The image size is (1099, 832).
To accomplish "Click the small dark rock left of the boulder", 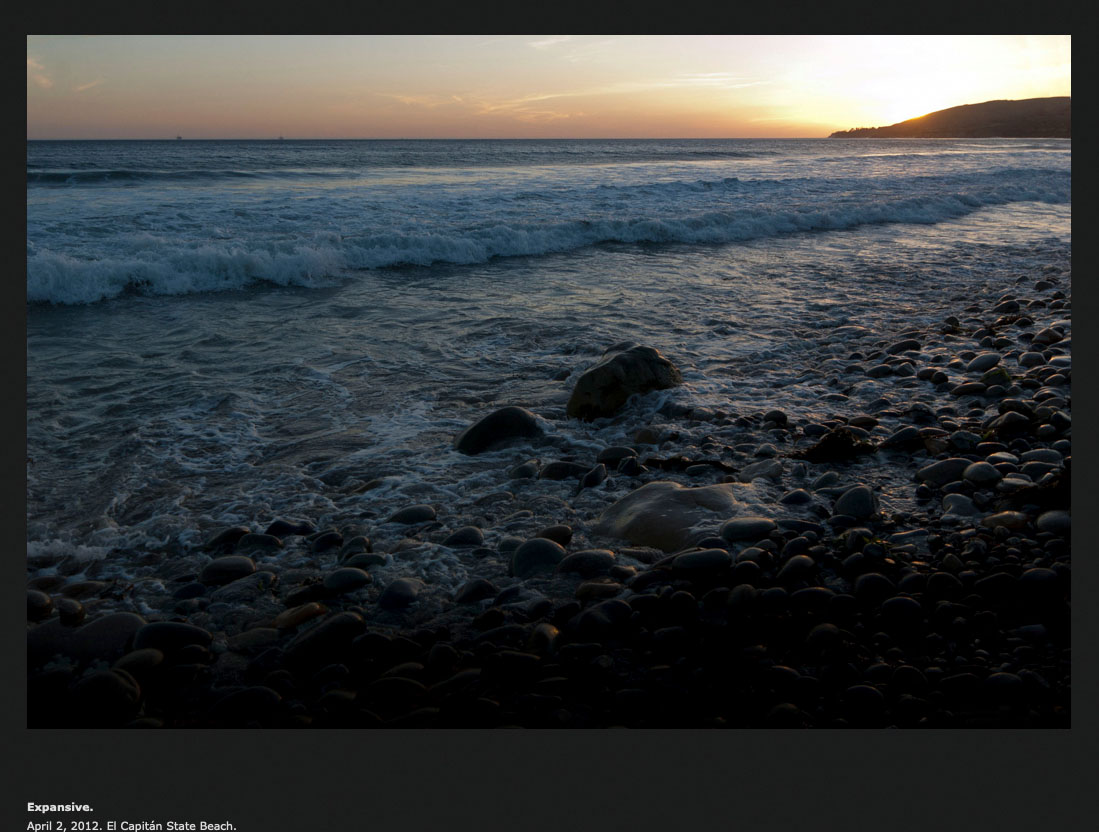I will pos(498,428).
